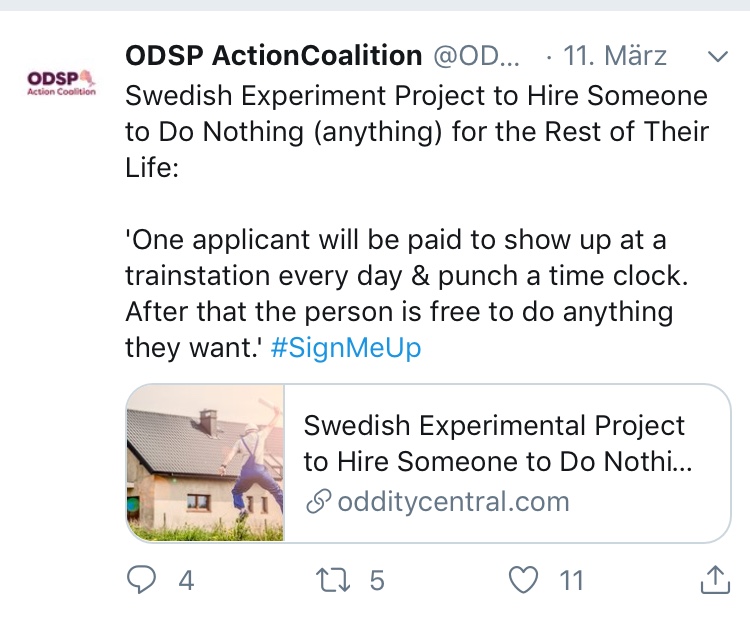Visit the odditycentral.com domain link
The image size is (750, 624).
pyautogui.click(x=452, y=501)
